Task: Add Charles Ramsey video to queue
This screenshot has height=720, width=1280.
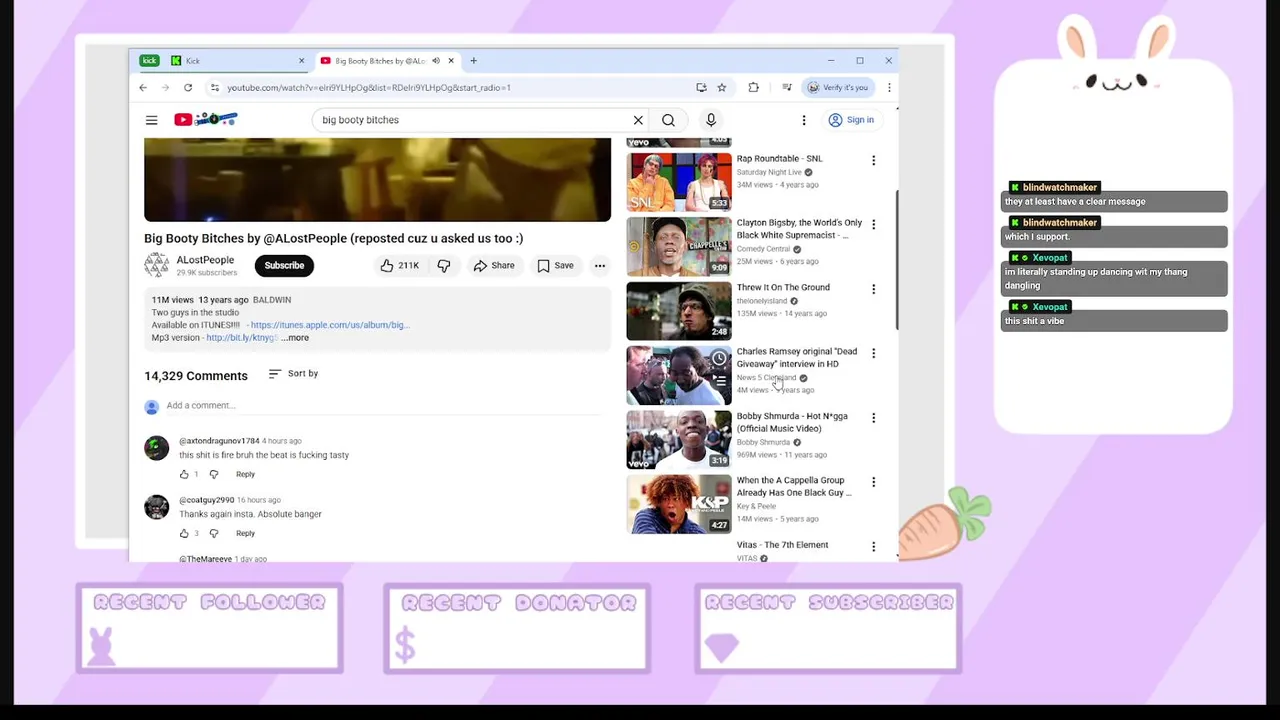Action: click(719, 380)
